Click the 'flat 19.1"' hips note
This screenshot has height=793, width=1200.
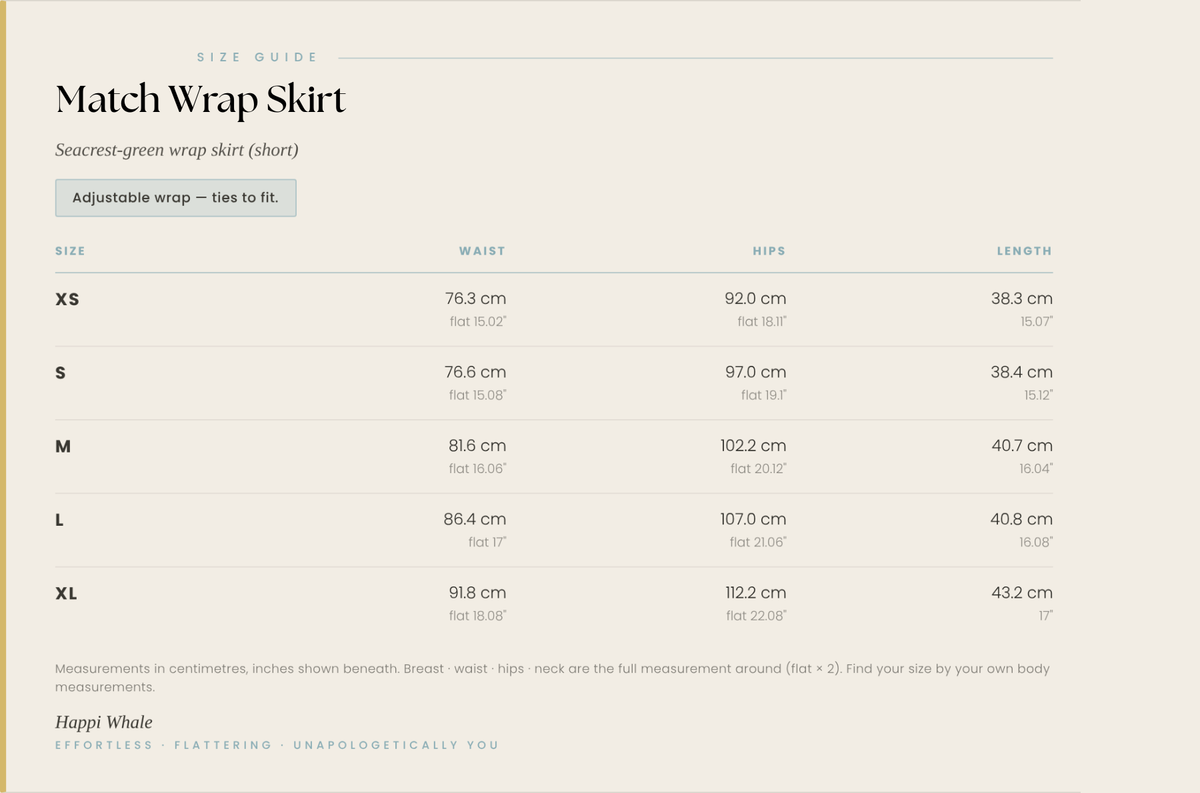[x=764, y=395]
